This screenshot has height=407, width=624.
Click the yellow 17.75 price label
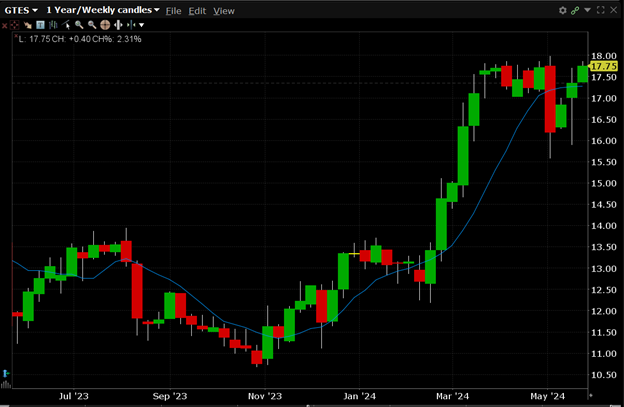coord(604,66)
